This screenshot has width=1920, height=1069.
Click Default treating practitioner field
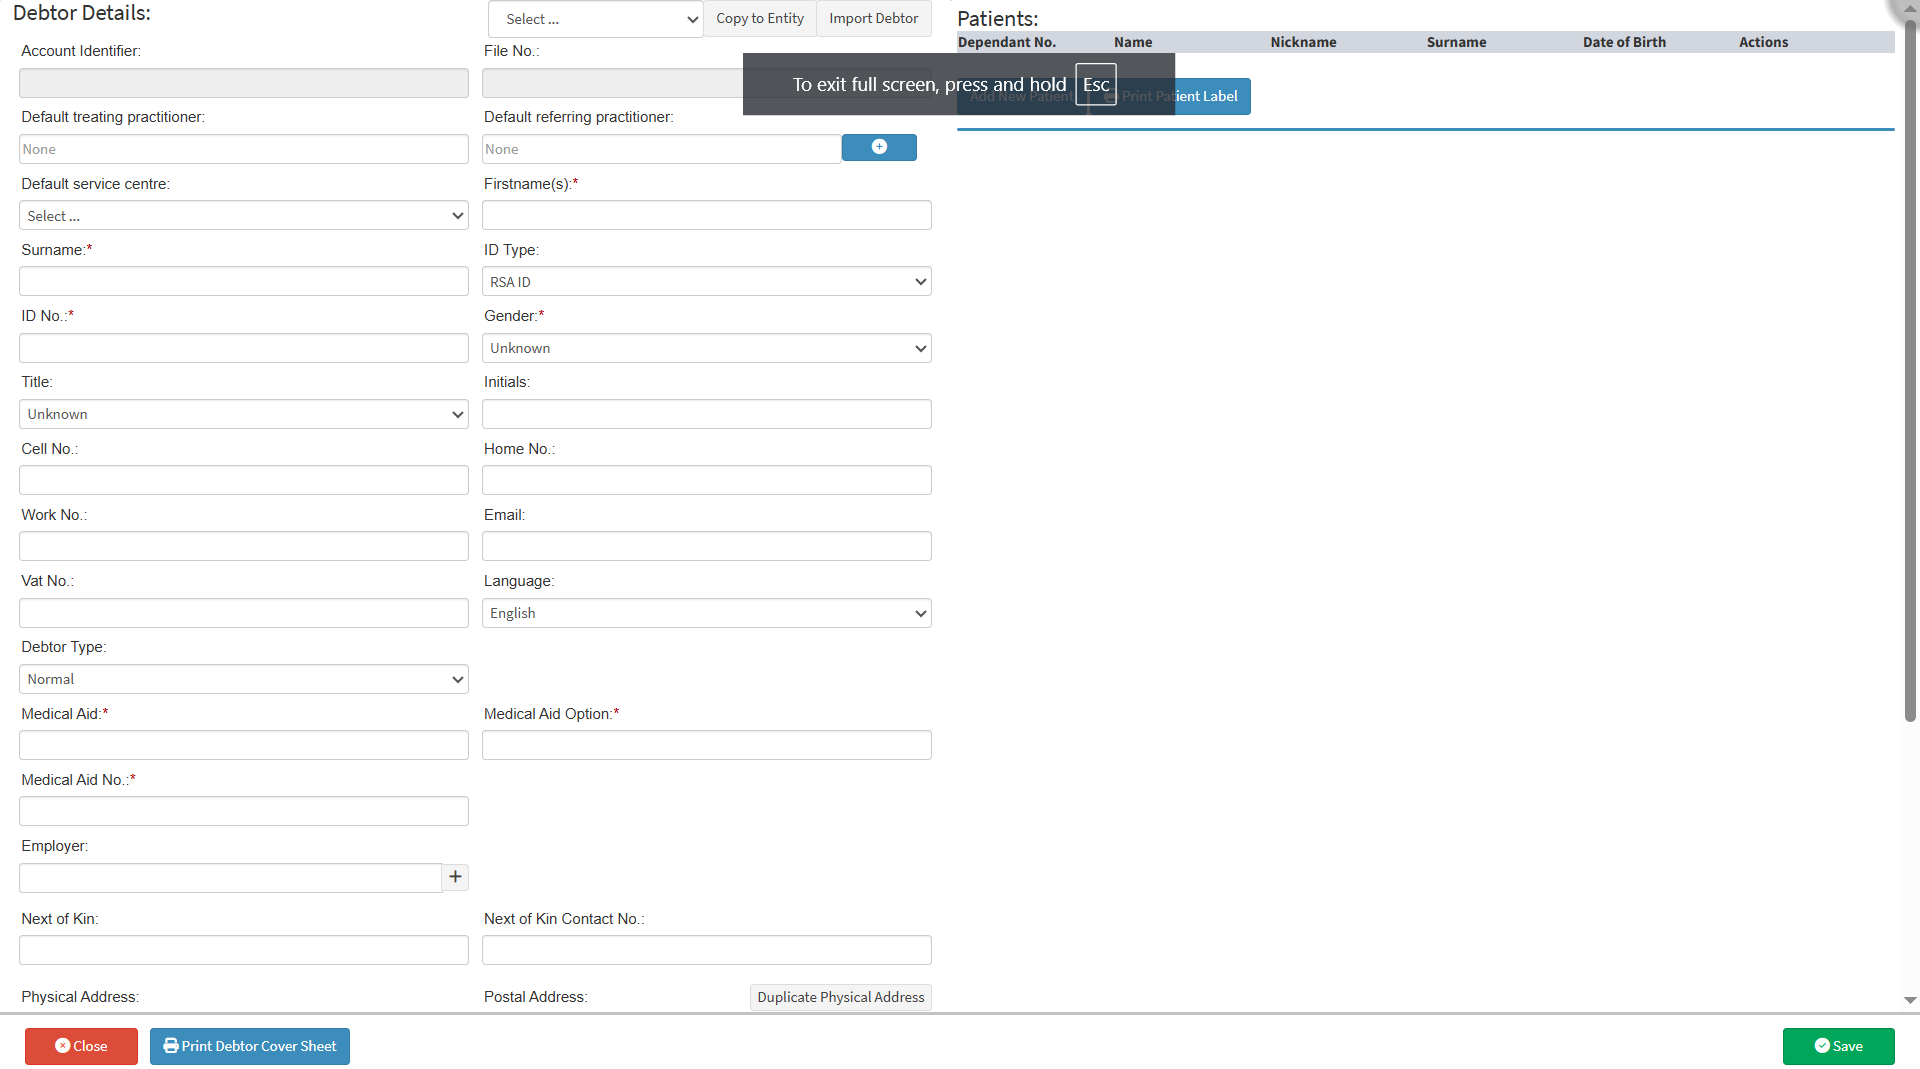pos(244,149)
